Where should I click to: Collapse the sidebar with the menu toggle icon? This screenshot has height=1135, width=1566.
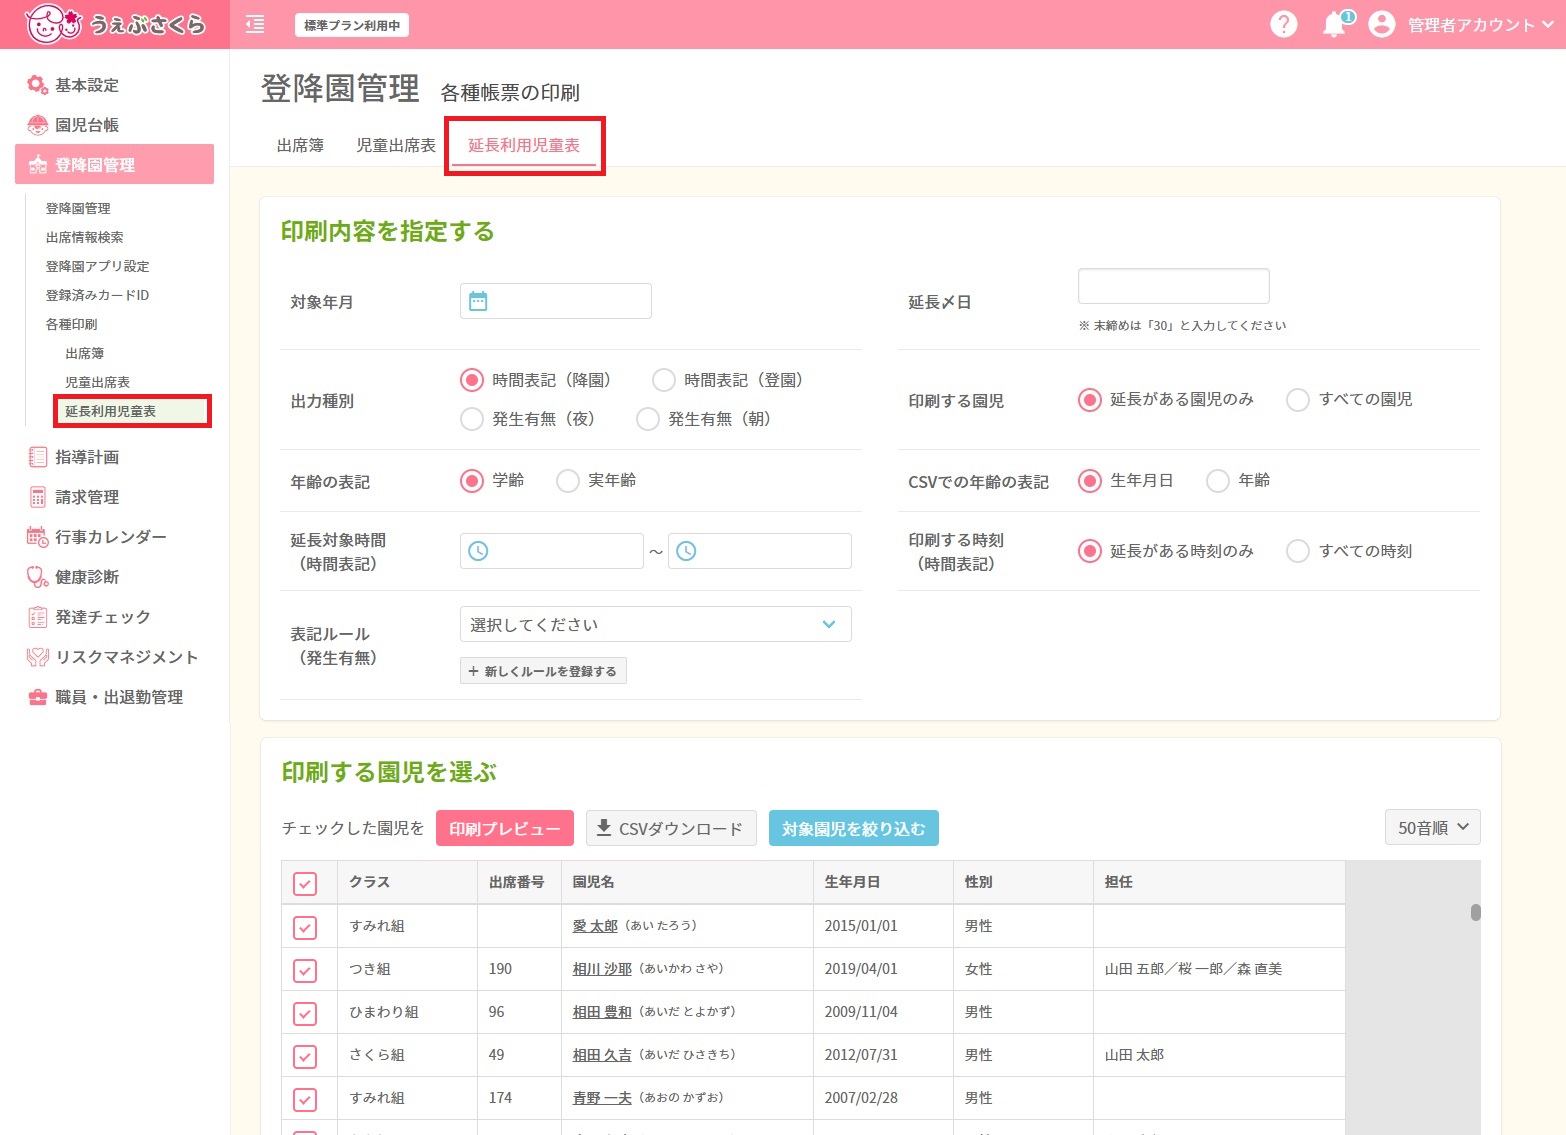pos(255,25)
